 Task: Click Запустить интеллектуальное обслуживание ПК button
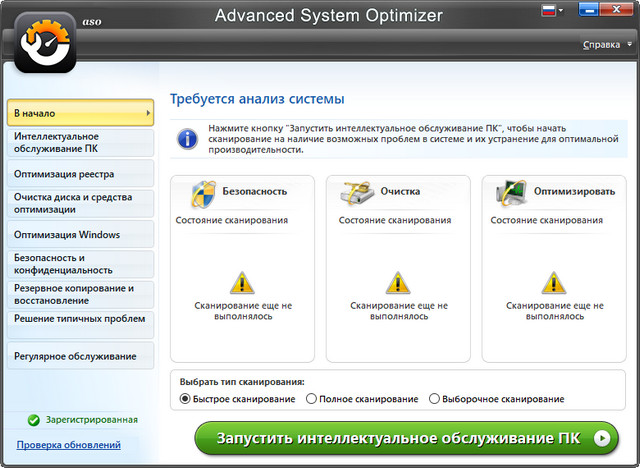tap(407, 438)
